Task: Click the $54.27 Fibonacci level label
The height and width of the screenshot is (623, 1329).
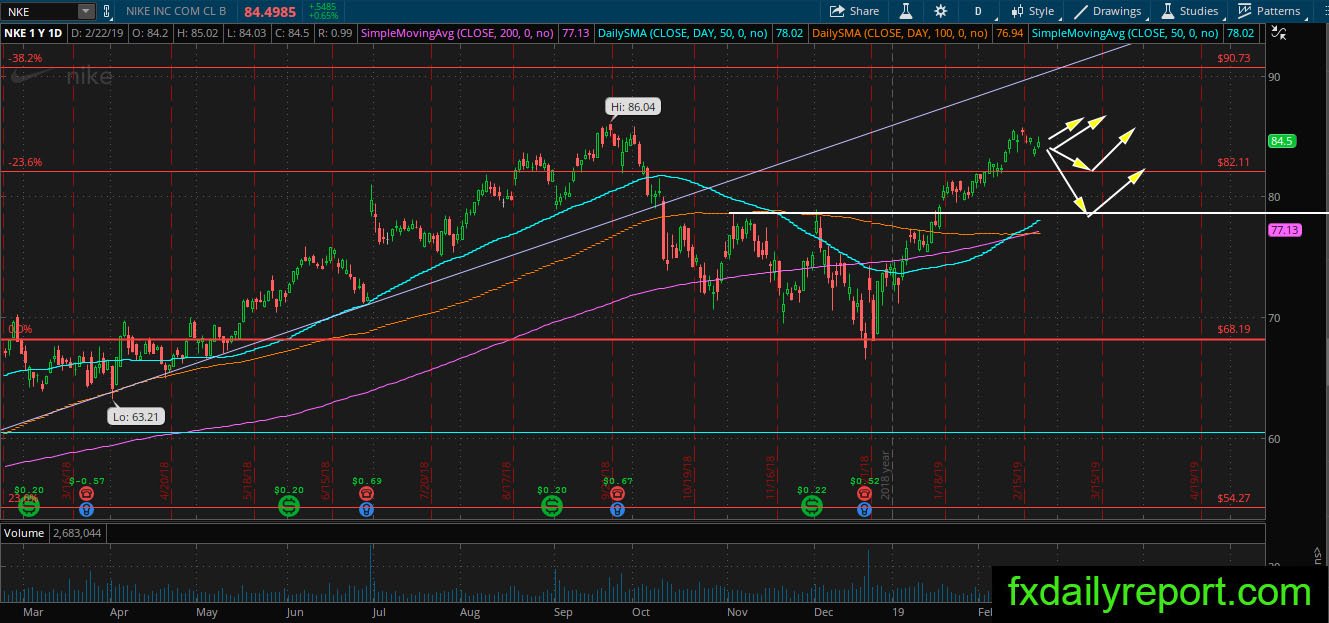Action: 1234,498
